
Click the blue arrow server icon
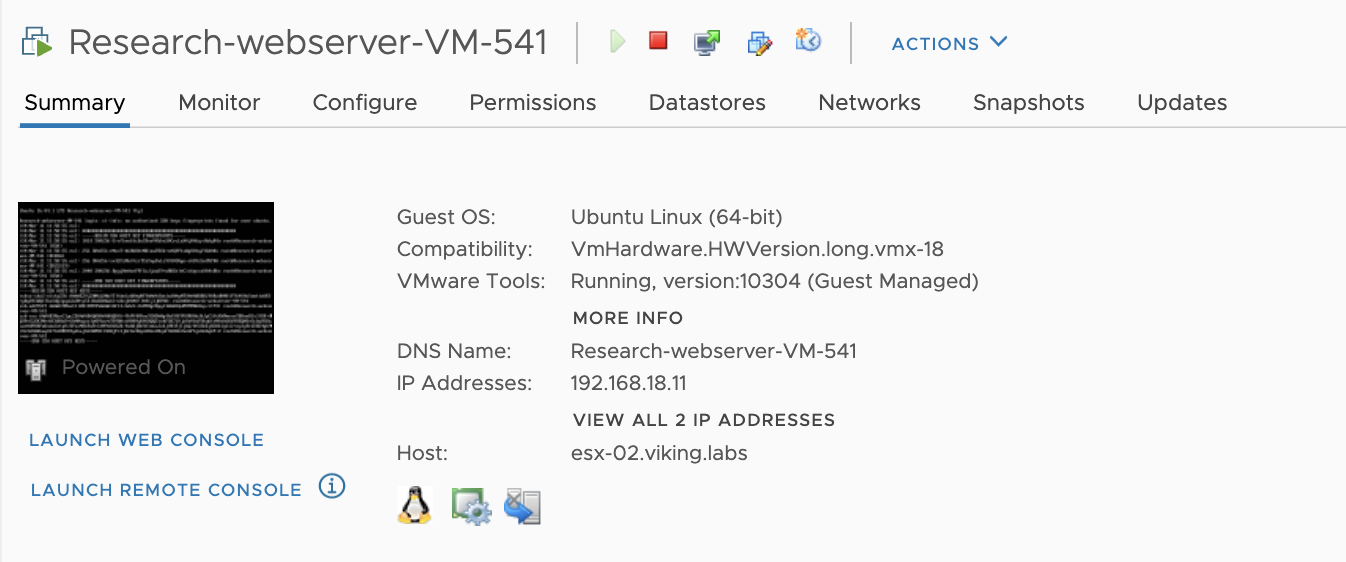[523, 506]
